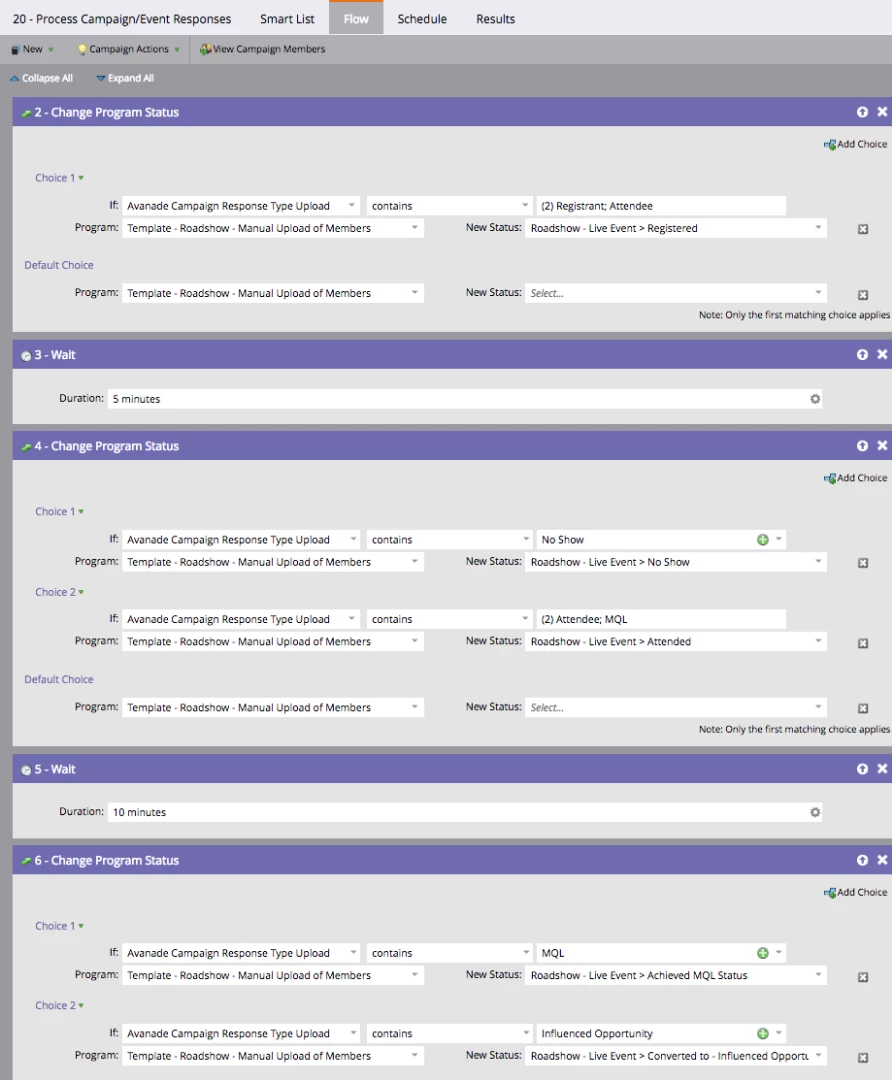Screen dimensions: 892x1080
Task: Open MQL value options arrow
Action: pyautogui.click(x=778, y=953)
